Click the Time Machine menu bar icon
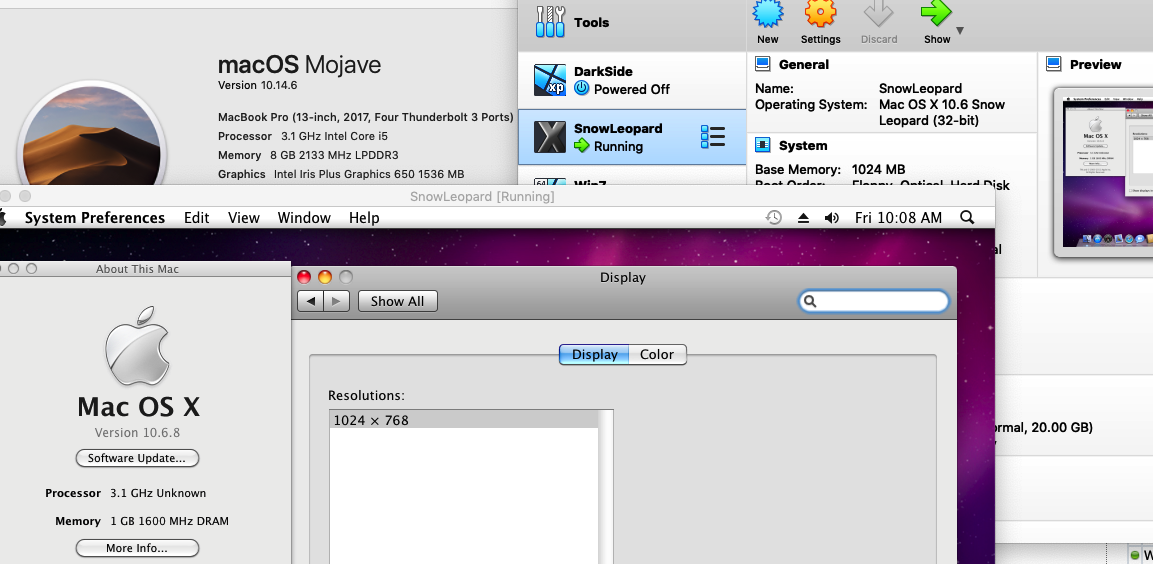The height and width of the screenshot is (564, 1153). 774,218
